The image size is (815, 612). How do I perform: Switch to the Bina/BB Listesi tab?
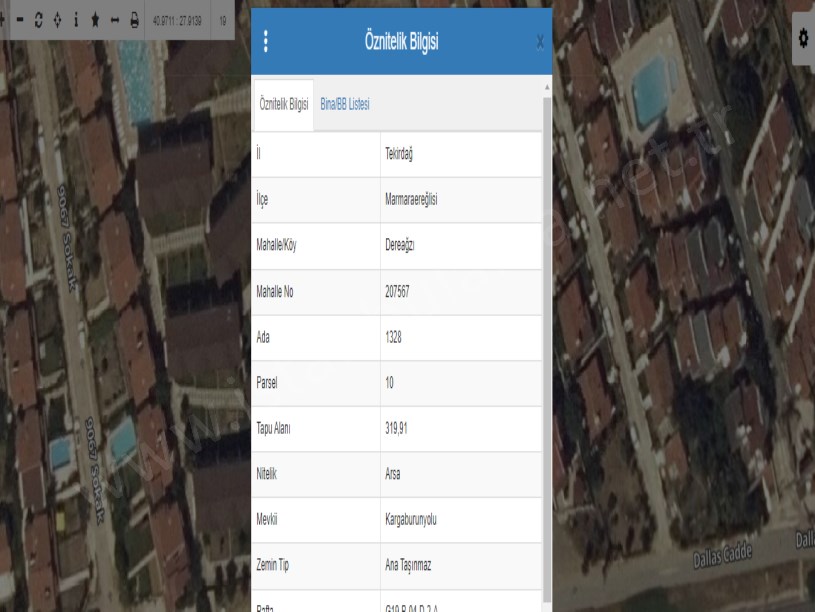(x=345, y=104)
